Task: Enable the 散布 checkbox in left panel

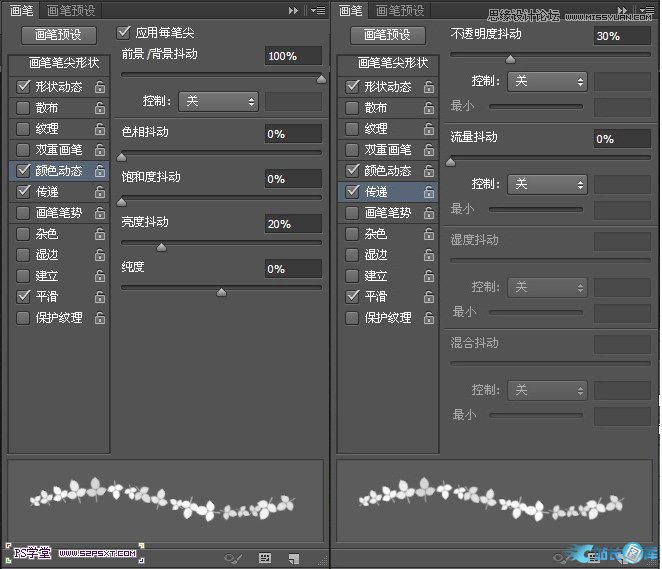Action: click(x=23, y=108)
